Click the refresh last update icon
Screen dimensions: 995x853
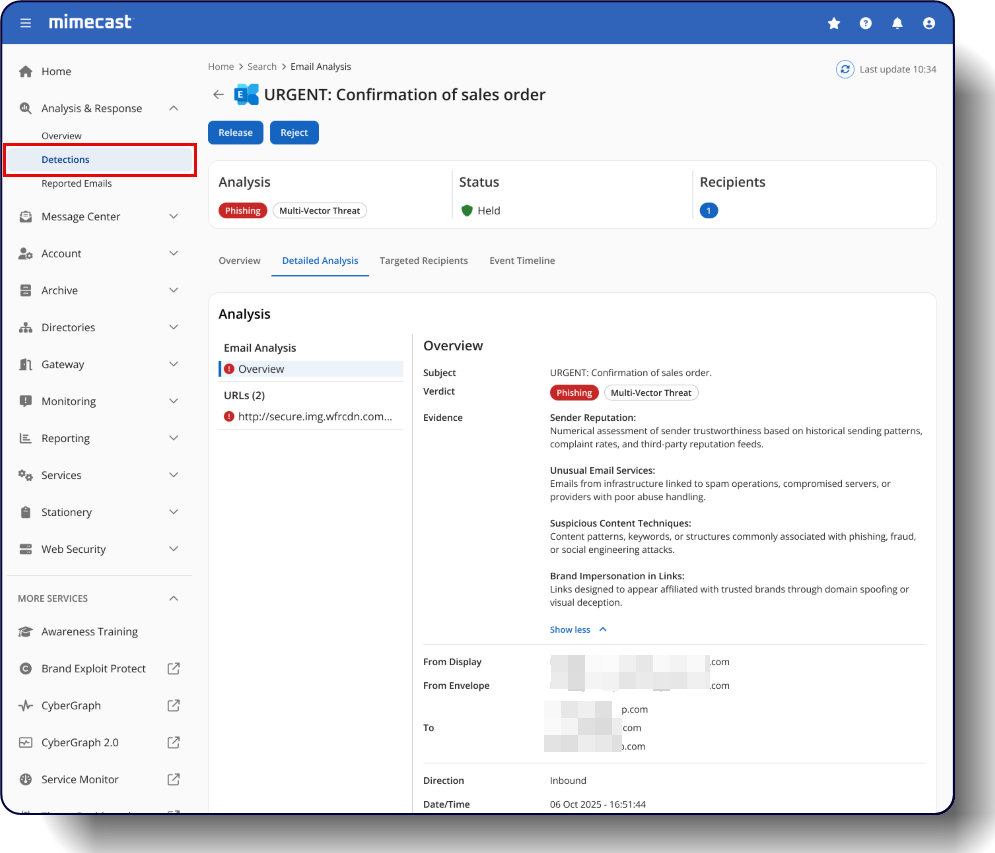845,69
